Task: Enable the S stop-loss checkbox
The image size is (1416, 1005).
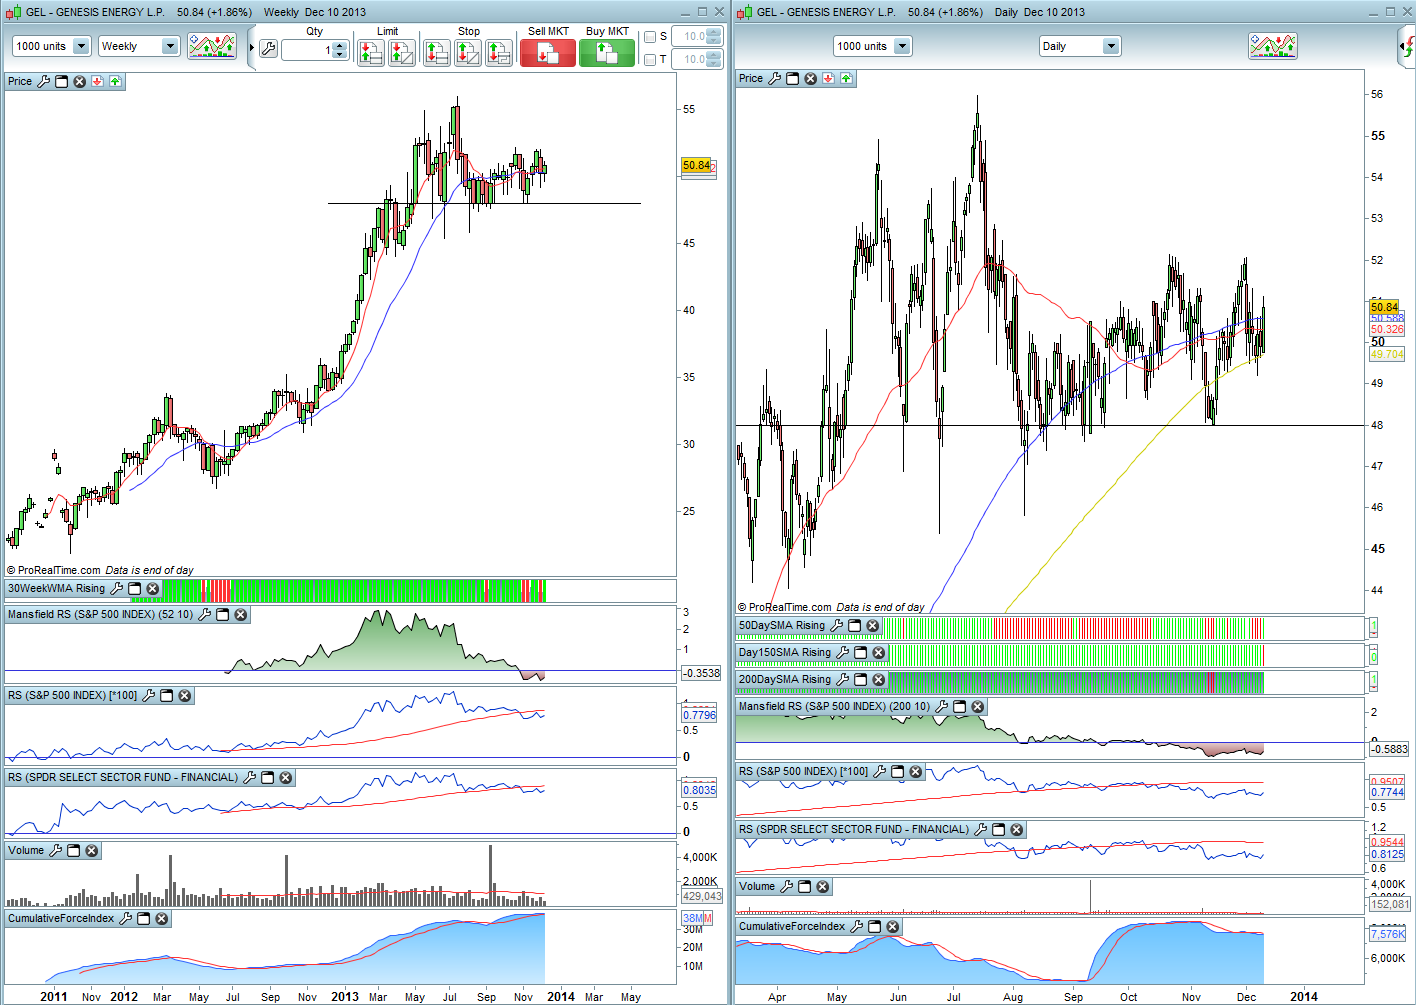Action: (650, 37)
